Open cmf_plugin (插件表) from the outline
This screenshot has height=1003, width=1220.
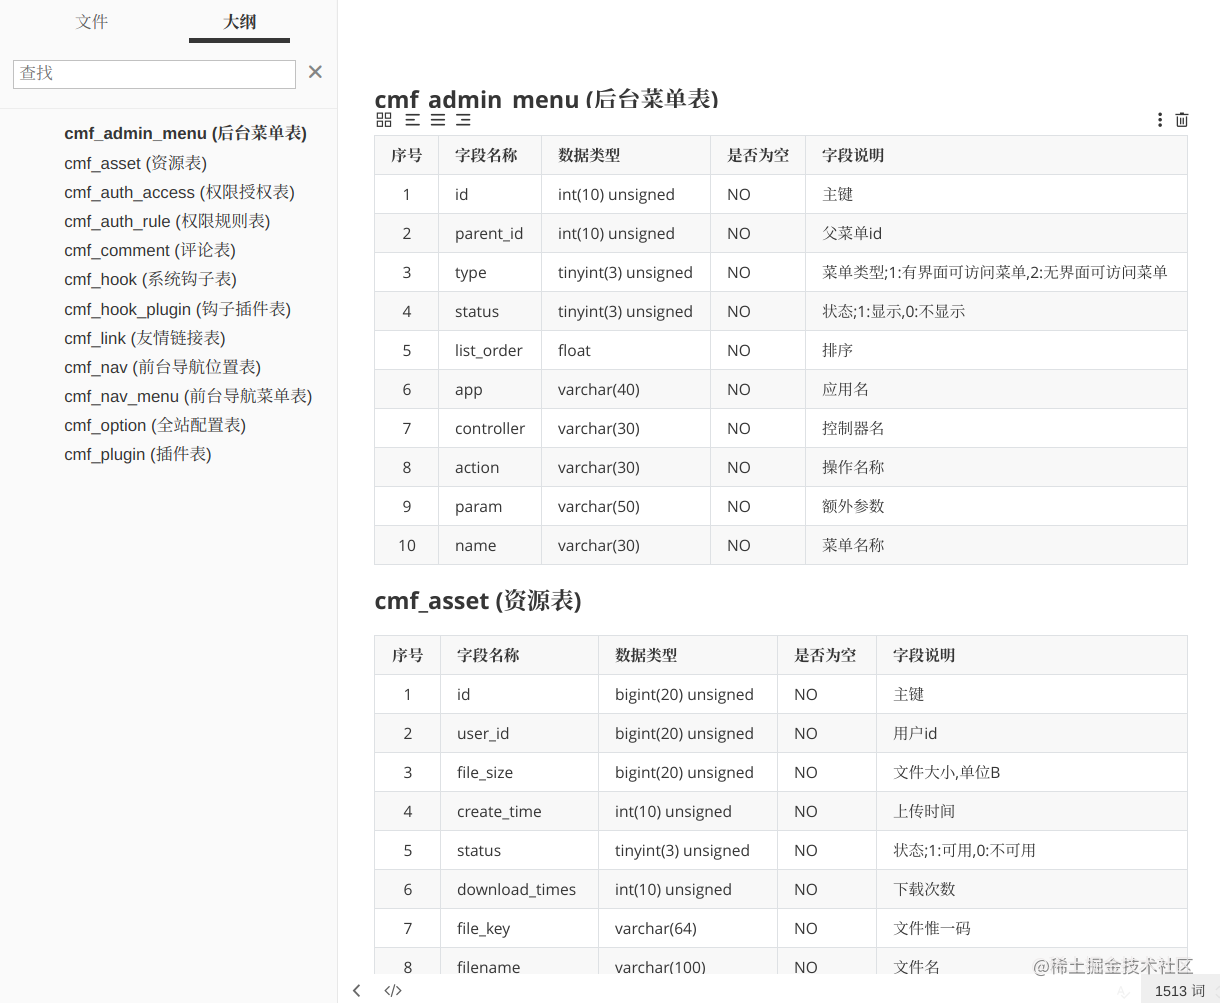(137, 454)
